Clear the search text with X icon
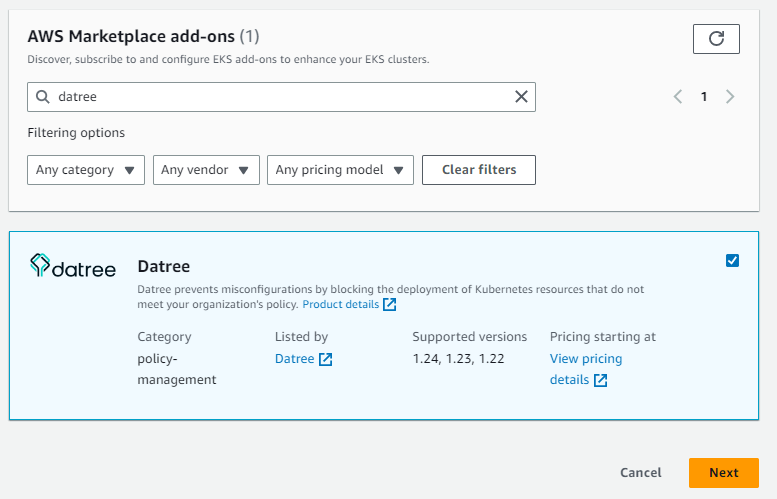This screenshot has width=777, height=499. pyautogui.click(x=521, y=97)
